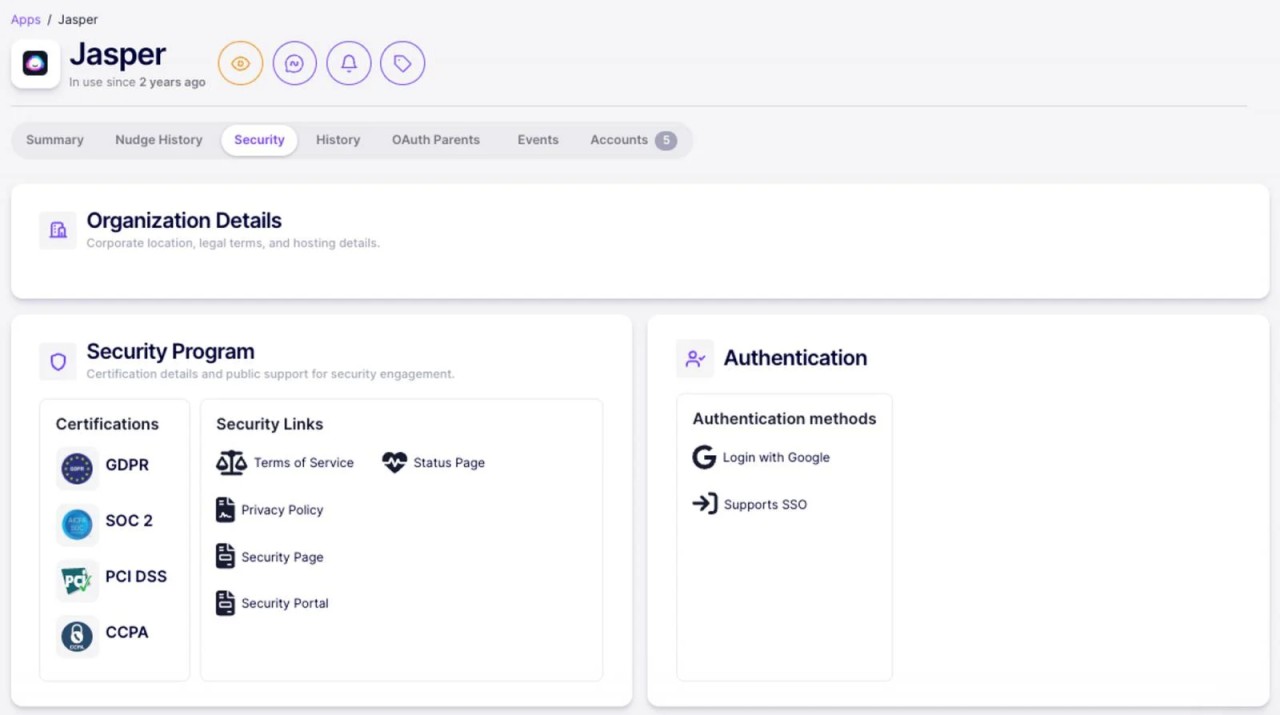Select the SOC 2 certification badge
Viewport: 1280px width, 715px height.
coord(77,524)
